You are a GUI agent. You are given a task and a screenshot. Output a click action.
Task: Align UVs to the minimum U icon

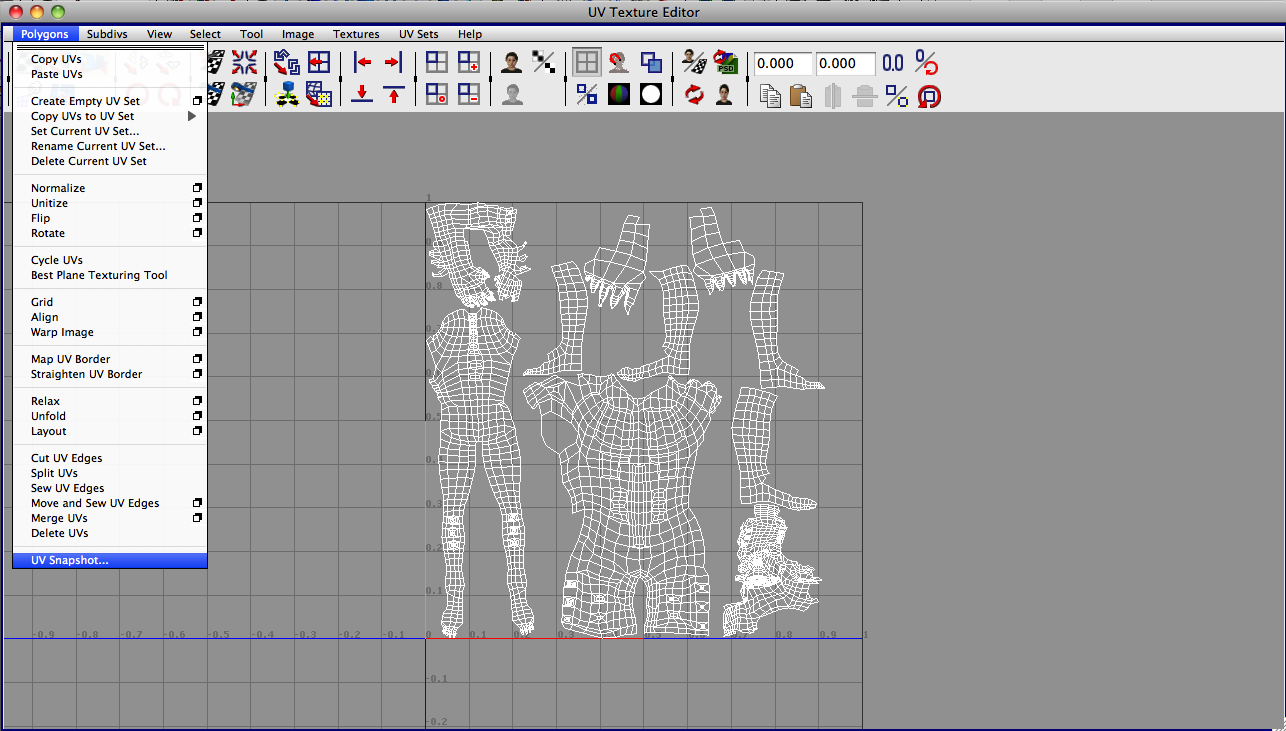[362, 62]
